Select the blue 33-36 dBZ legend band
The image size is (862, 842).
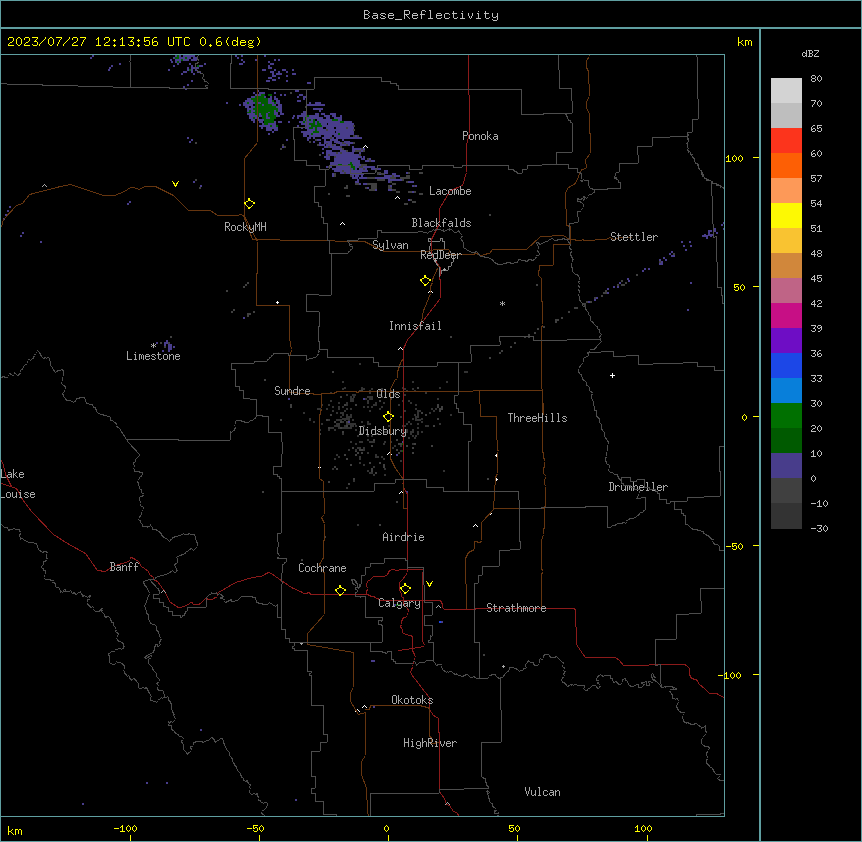tap(786, 365)
